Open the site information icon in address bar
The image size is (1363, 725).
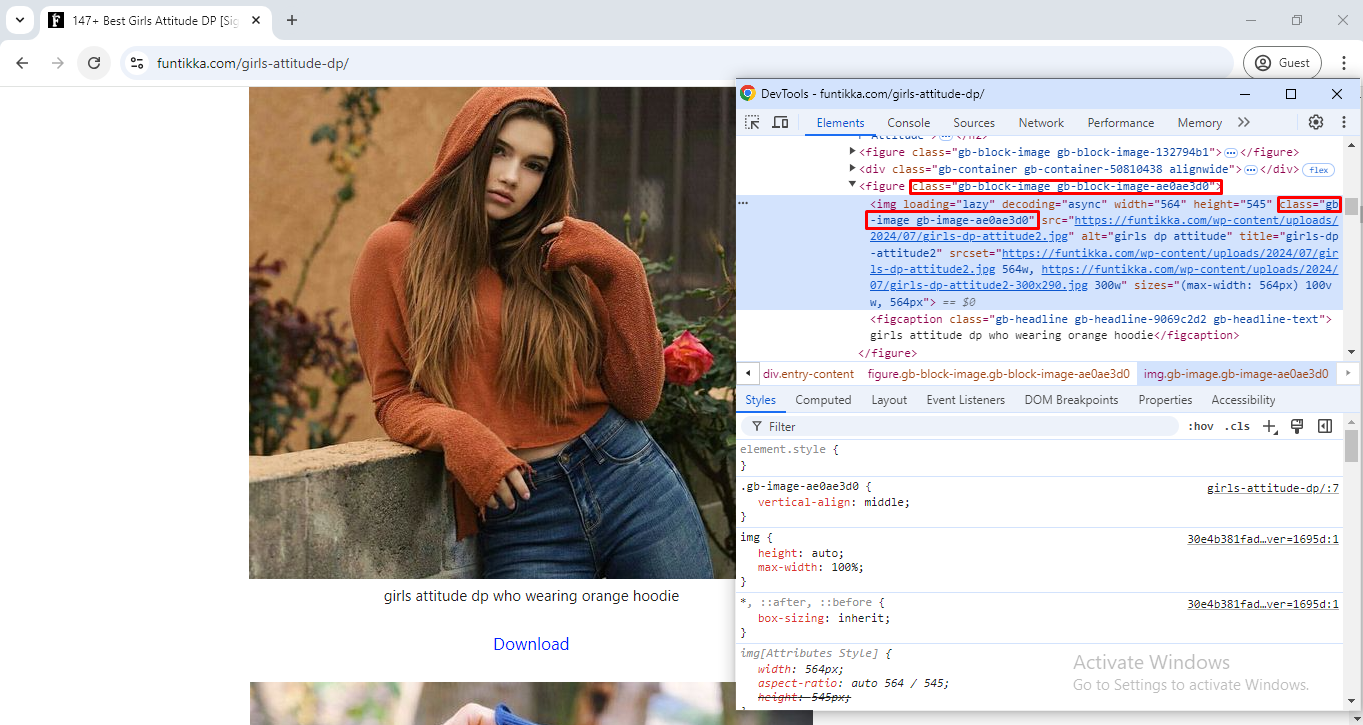coord(138,62)
